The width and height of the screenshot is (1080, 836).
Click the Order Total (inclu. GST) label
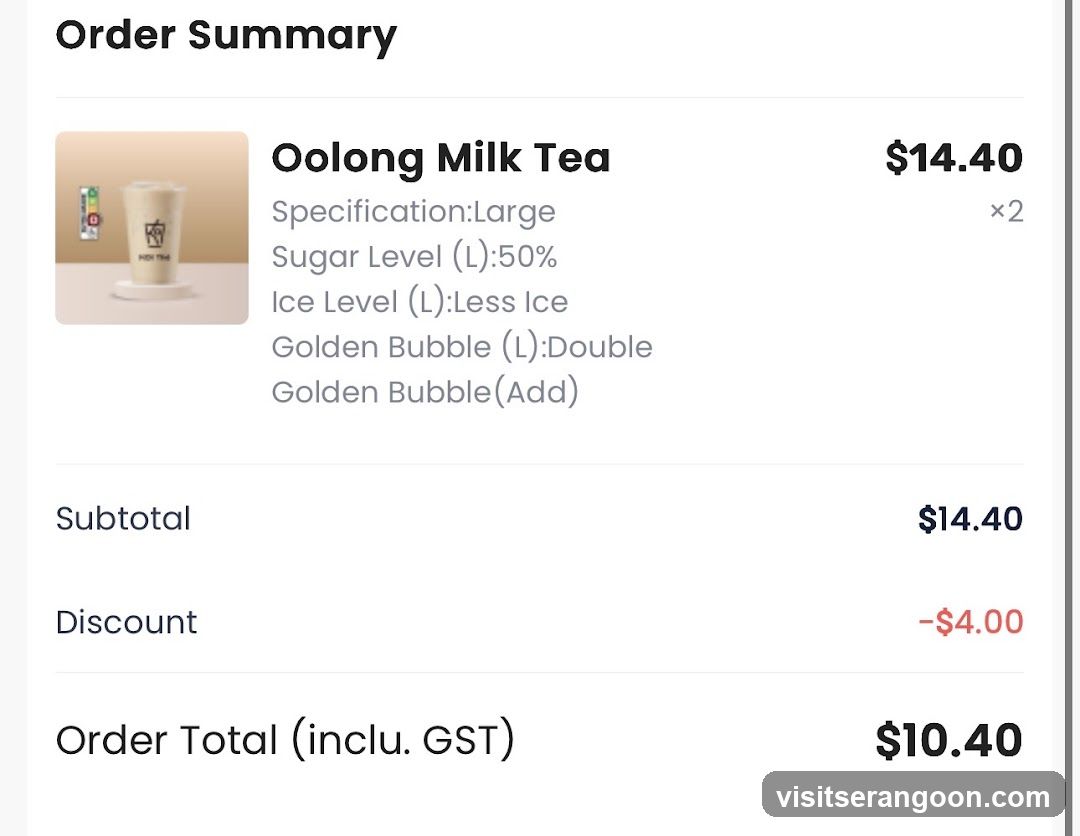point(285,740)
